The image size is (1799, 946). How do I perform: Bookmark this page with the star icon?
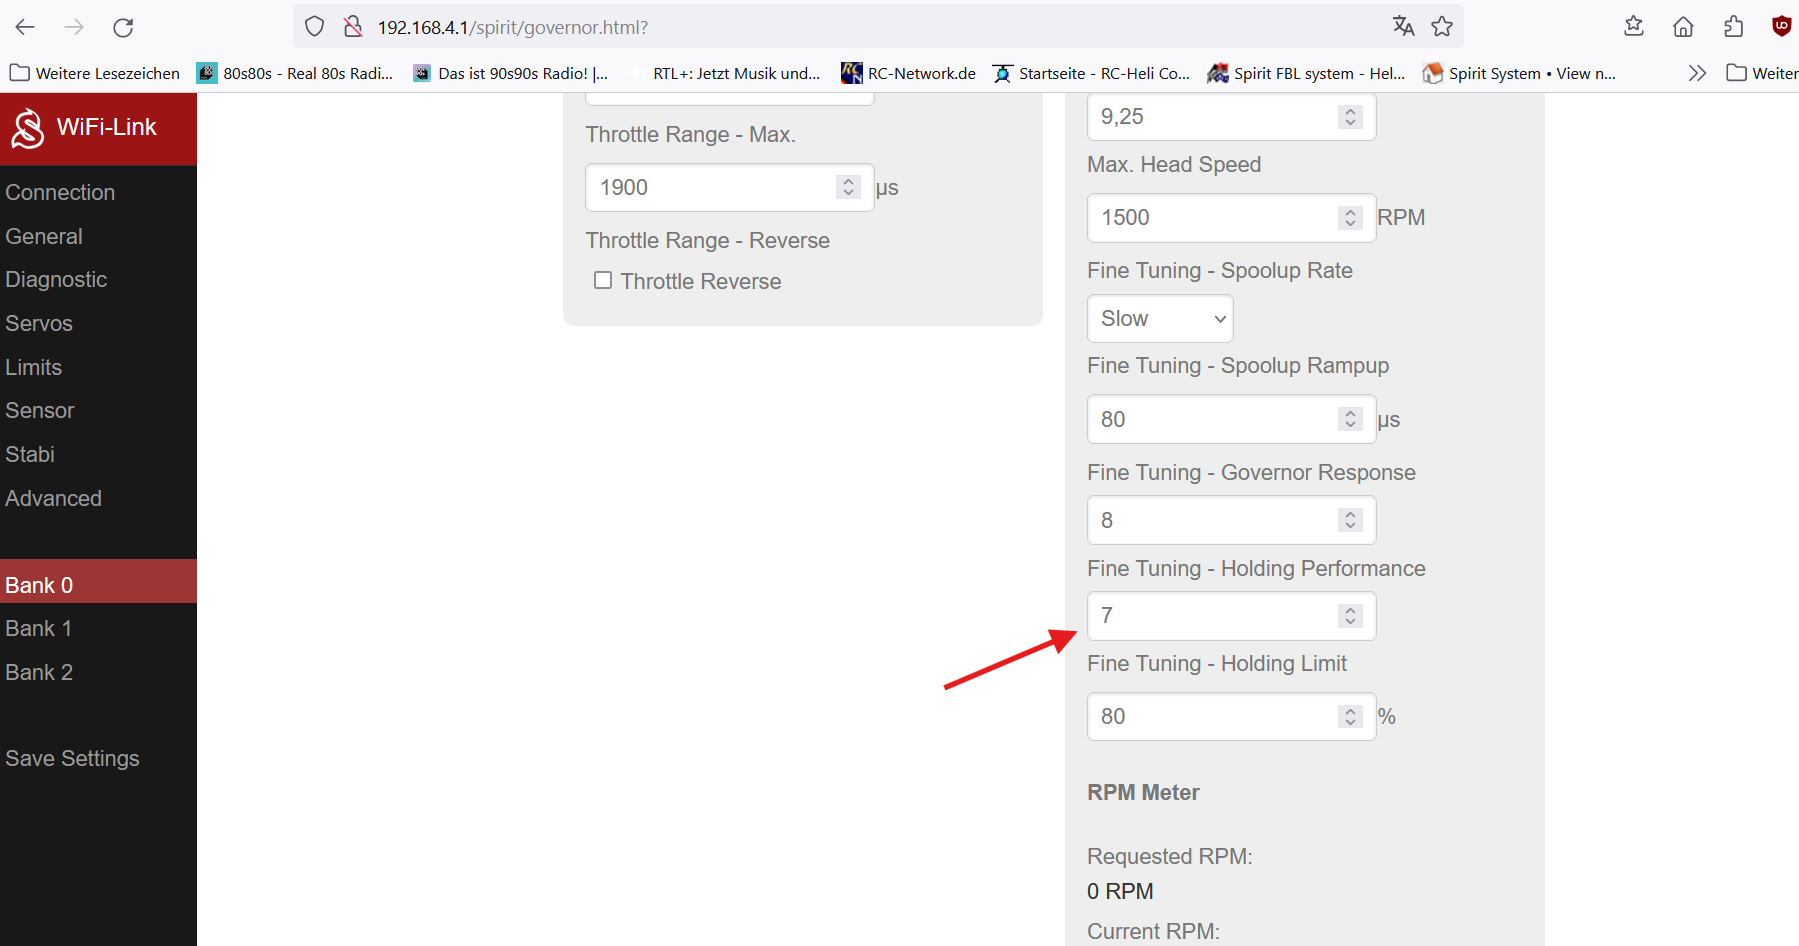click(1442, 27)
